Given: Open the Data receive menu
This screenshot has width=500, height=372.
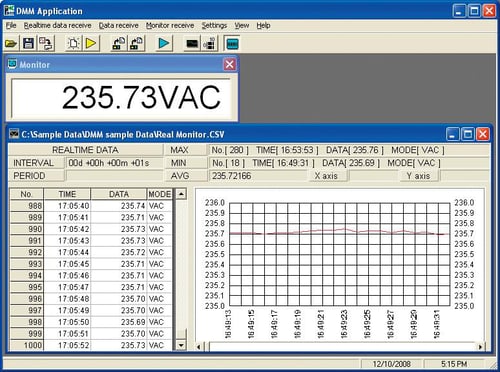Looking at the screenshot, I should (x=118, y=25).
